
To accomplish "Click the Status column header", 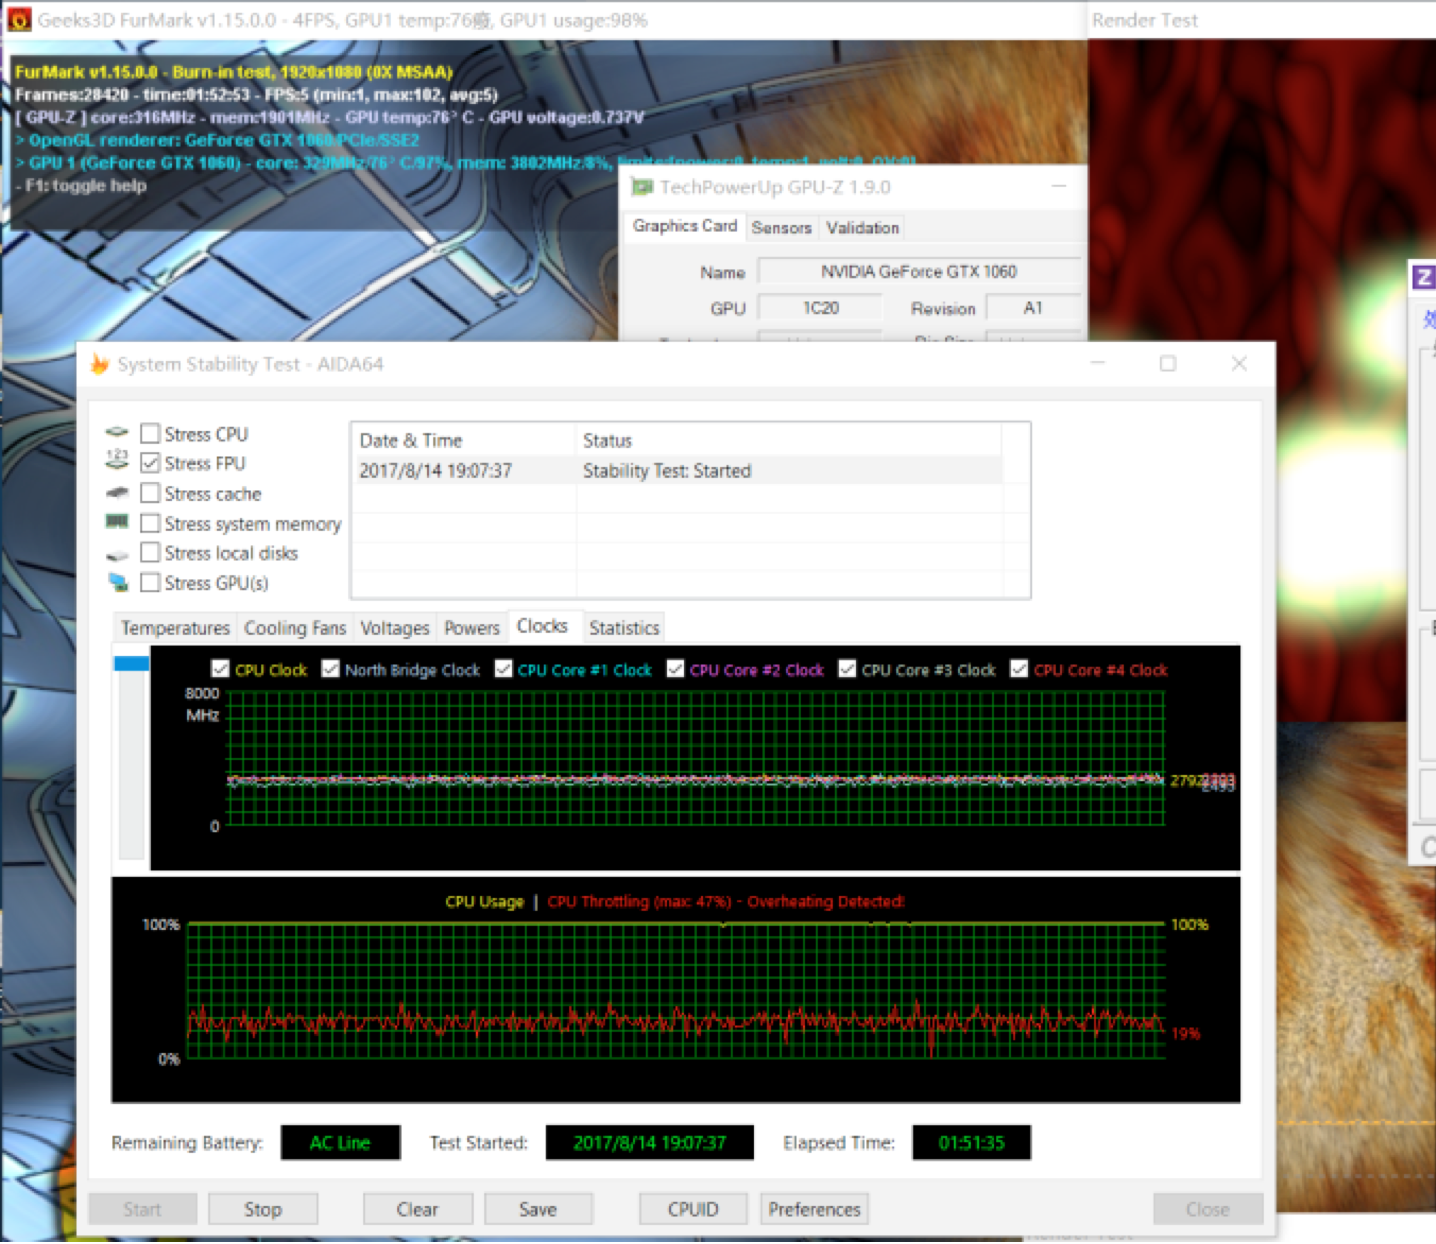I will pyautogui.click(x=788, y=440).
